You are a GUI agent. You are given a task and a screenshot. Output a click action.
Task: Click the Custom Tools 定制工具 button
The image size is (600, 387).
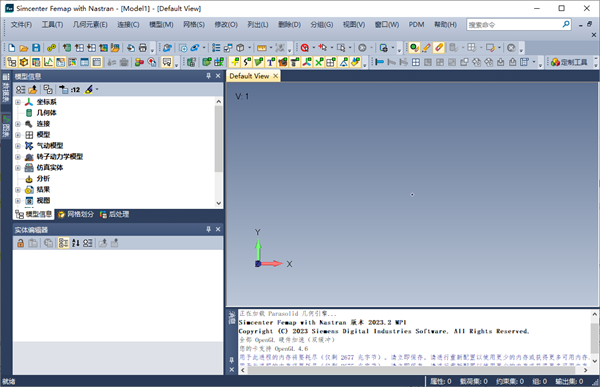click(569, 62)
